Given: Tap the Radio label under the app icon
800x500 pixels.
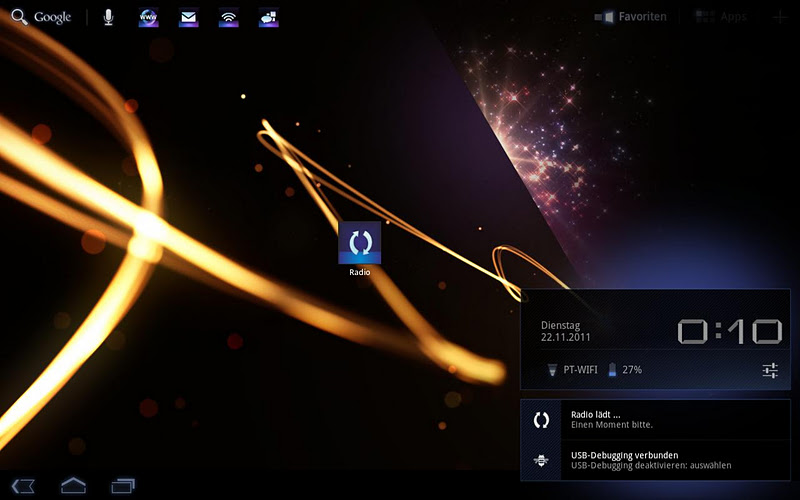Looking at the screenshot, I should coord(360,272).
